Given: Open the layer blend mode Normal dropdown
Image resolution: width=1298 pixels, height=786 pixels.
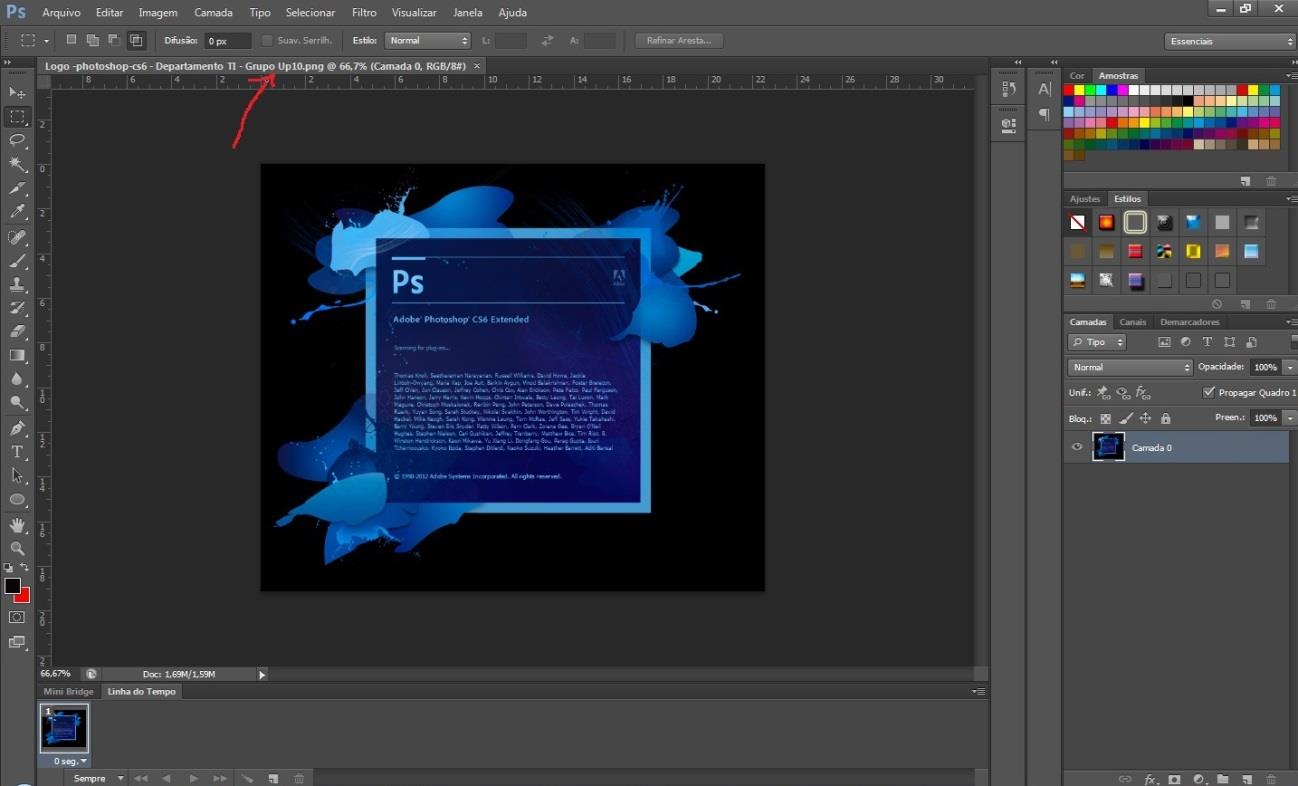Looking at the screenshot, I should pos(1130,367).
